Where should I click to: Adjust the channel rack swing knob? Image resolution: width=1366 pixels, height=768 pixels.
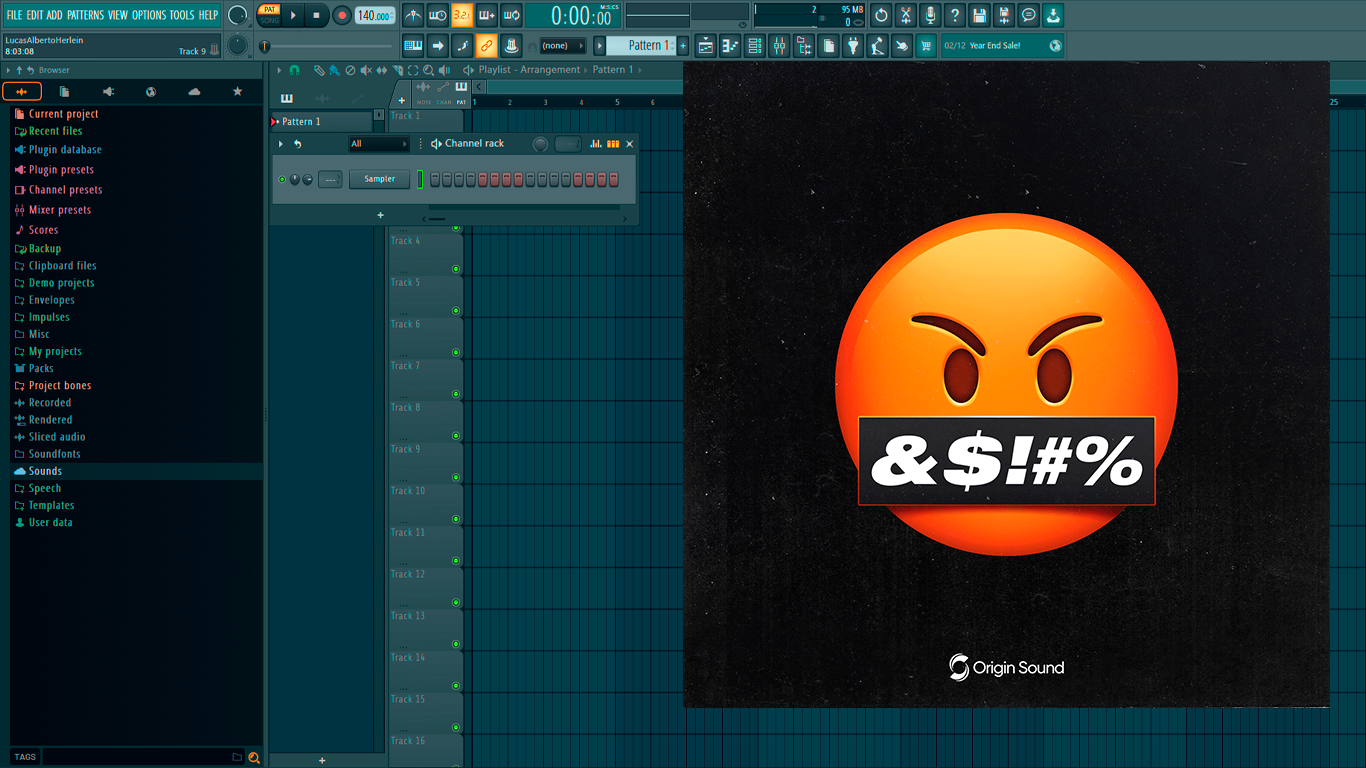pyautogui.click(x=540, y=144)
